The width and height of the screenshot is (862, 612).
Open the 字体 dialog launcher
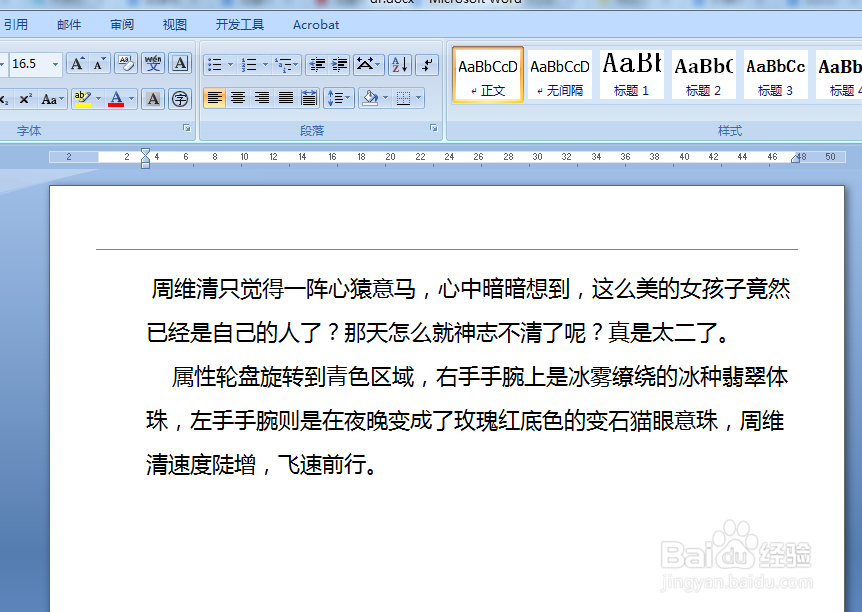[187, 128]
